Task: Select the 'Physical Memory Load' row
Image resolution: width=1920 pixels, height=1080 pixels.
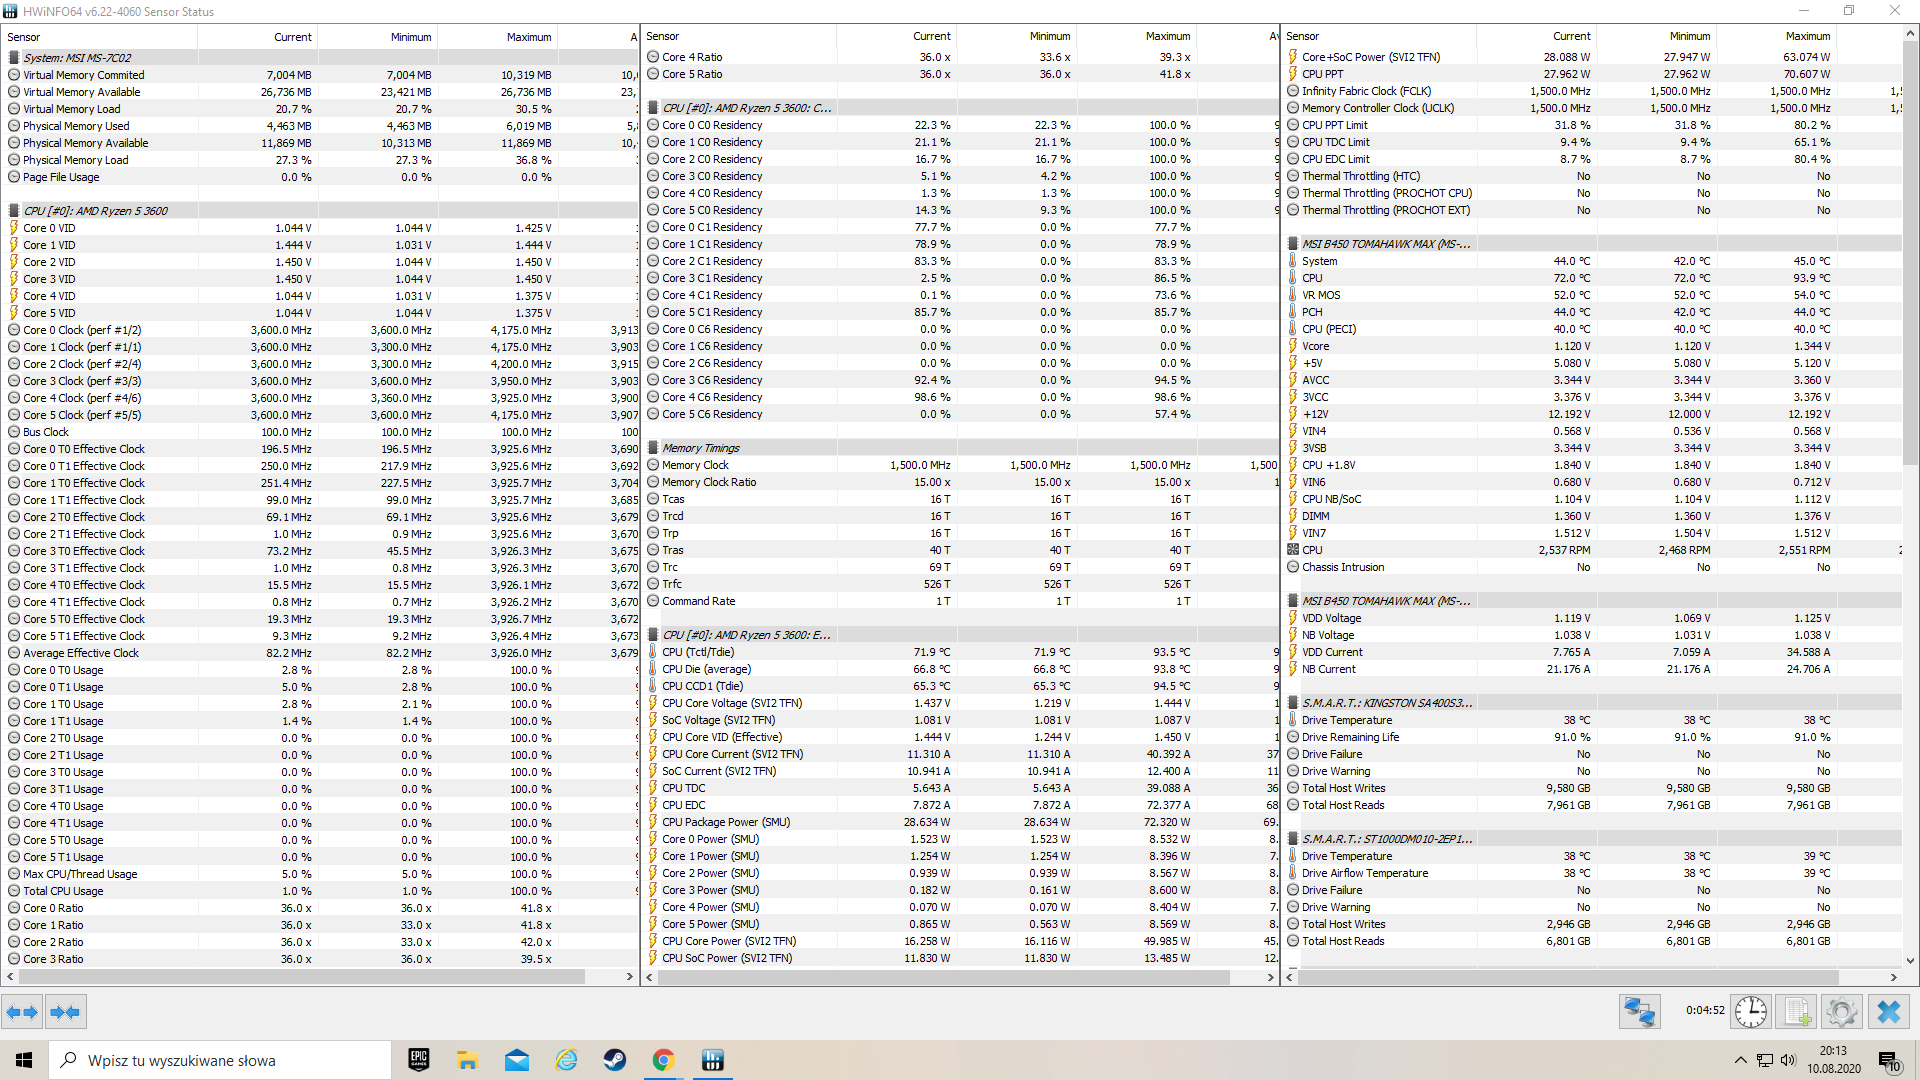Action: tap(319, 160)
